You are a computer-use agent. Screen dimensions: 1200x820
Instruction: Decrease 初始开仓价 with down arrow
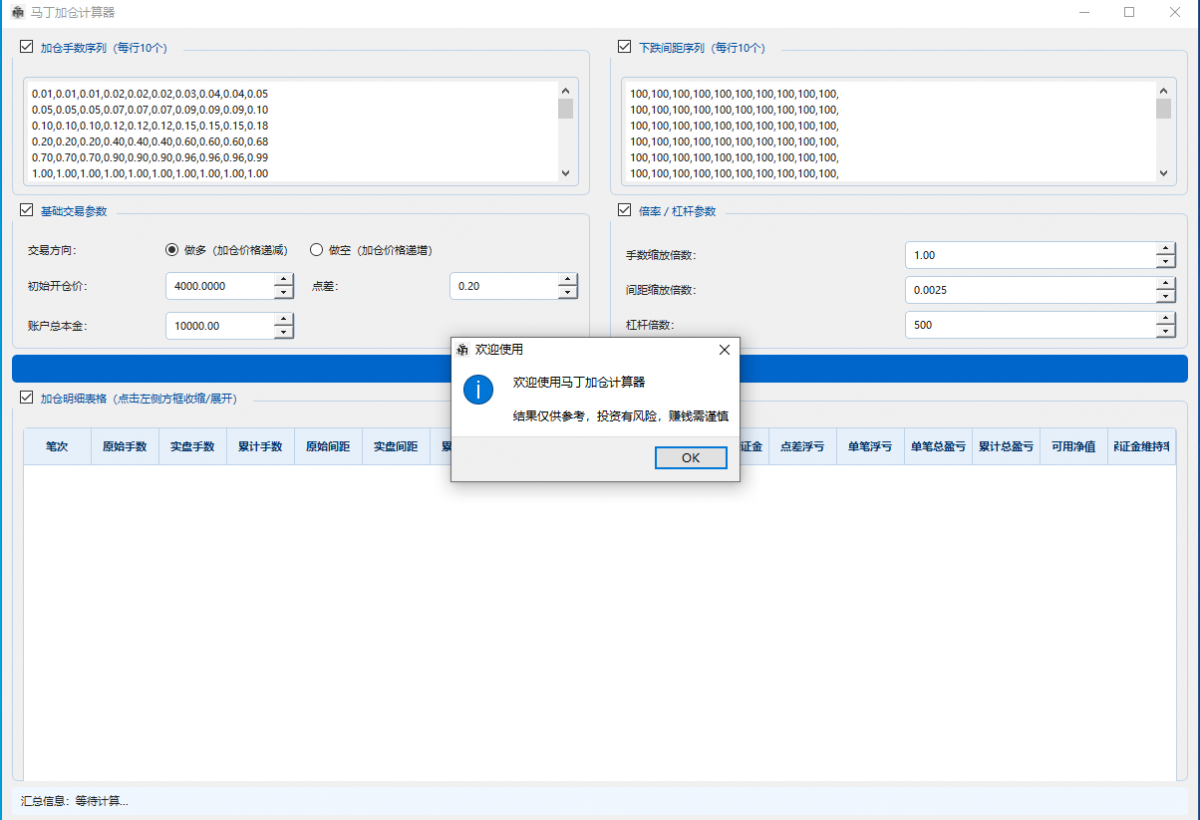click(x=284, y=292)
